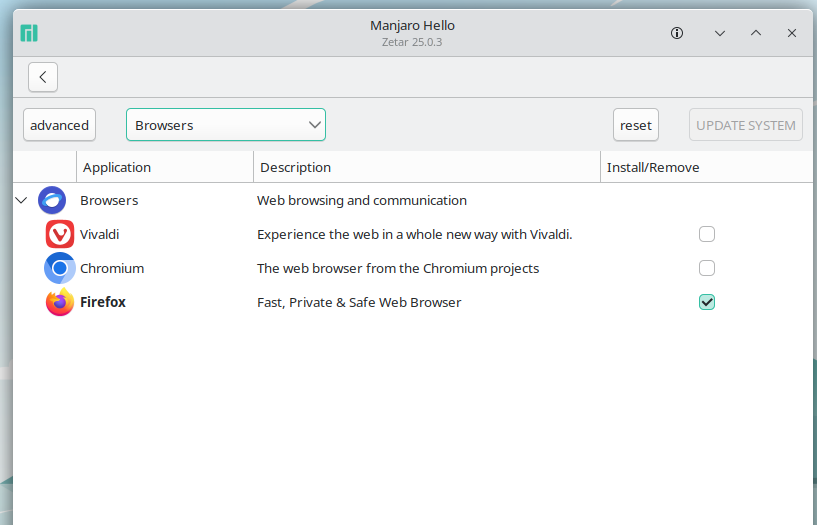Minimize the Manjaro Hello window
Viewport: 817px width, 525px height.
click(x=720, y=33)
